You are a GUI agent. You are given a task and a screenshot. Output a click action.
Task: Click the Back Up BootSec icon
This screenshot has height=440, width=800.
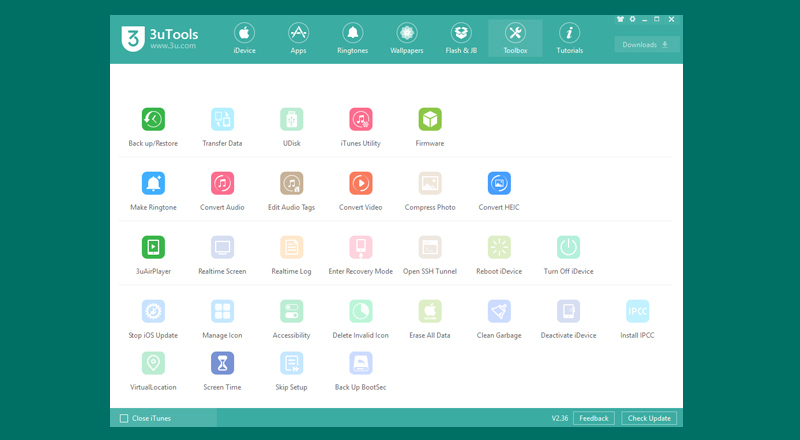point(360,364)
